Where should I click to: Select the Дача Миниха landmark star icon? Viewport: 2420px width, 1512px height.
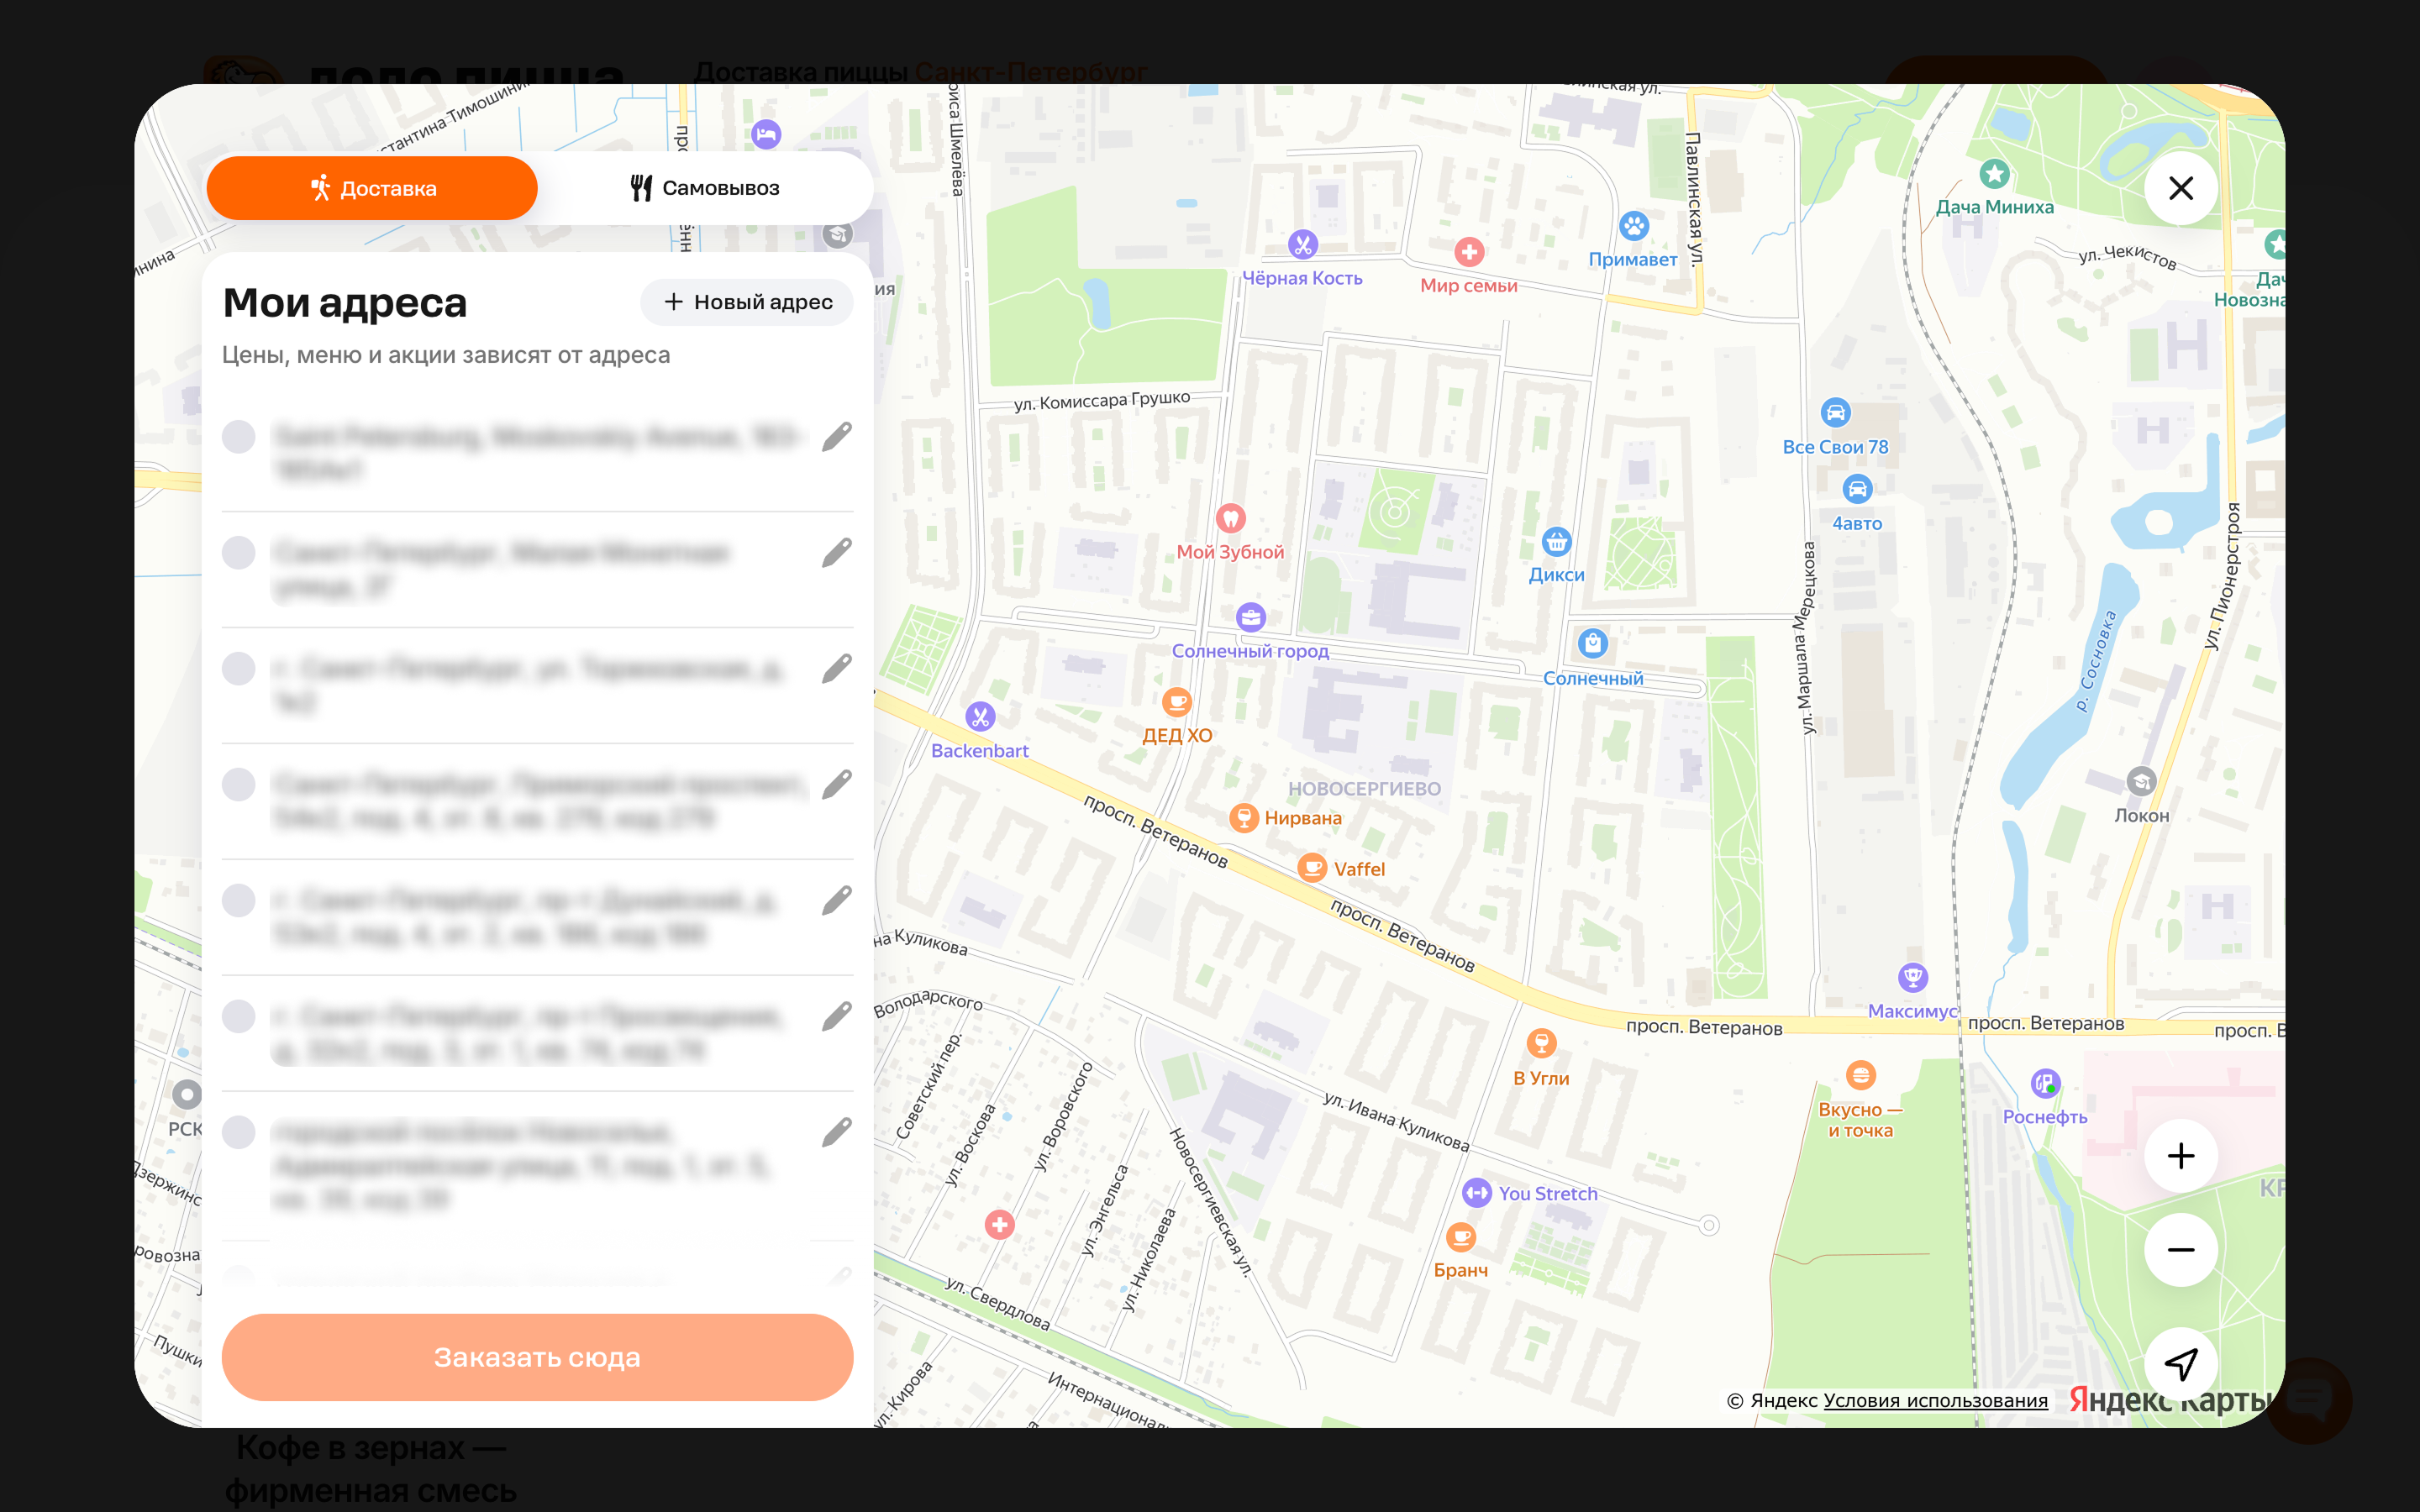point(1994,174)
